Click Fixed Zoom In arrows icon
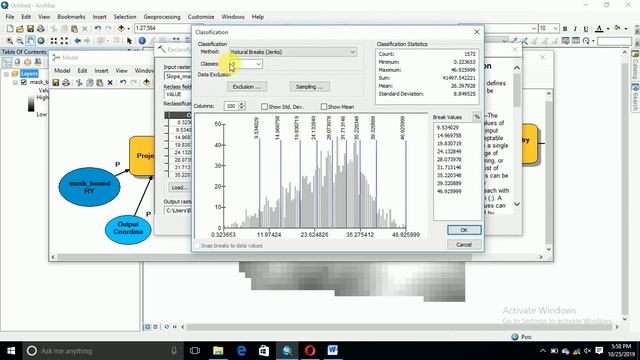Screen dimensions: 640x360 (x=54, y=41)
